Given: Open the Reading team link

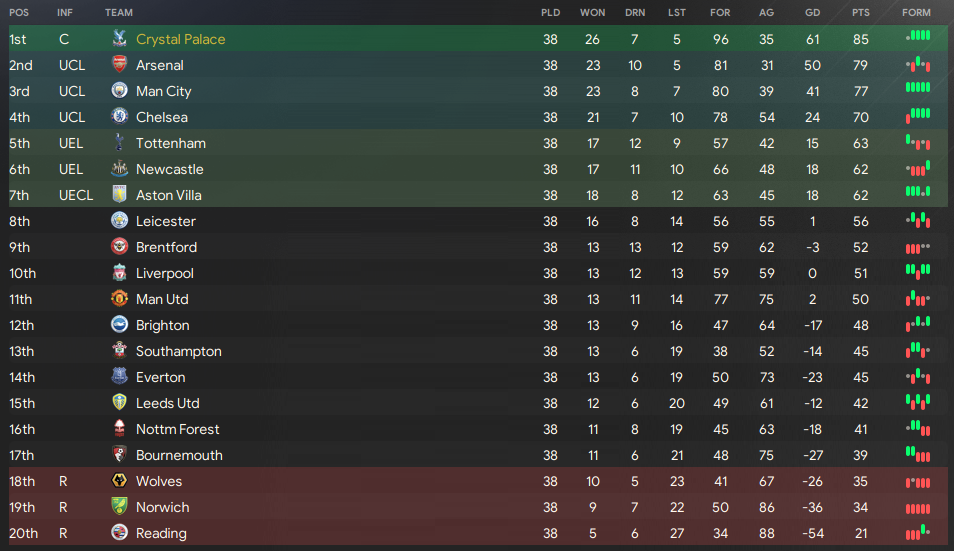Looking at the screenshot, I should click(x=161, y=533).
